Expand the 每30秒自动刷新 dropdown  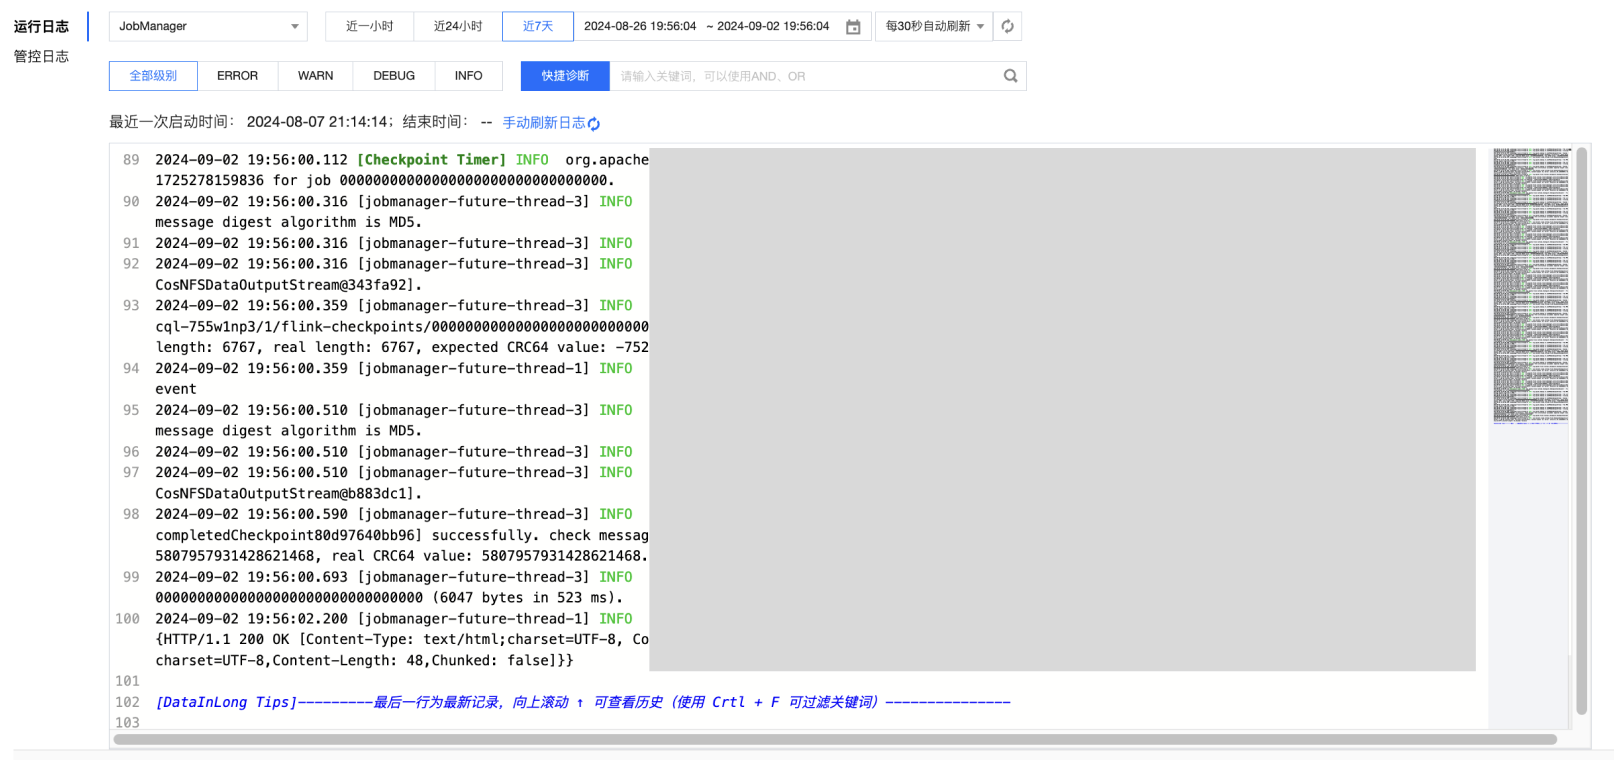pos(934,27)
